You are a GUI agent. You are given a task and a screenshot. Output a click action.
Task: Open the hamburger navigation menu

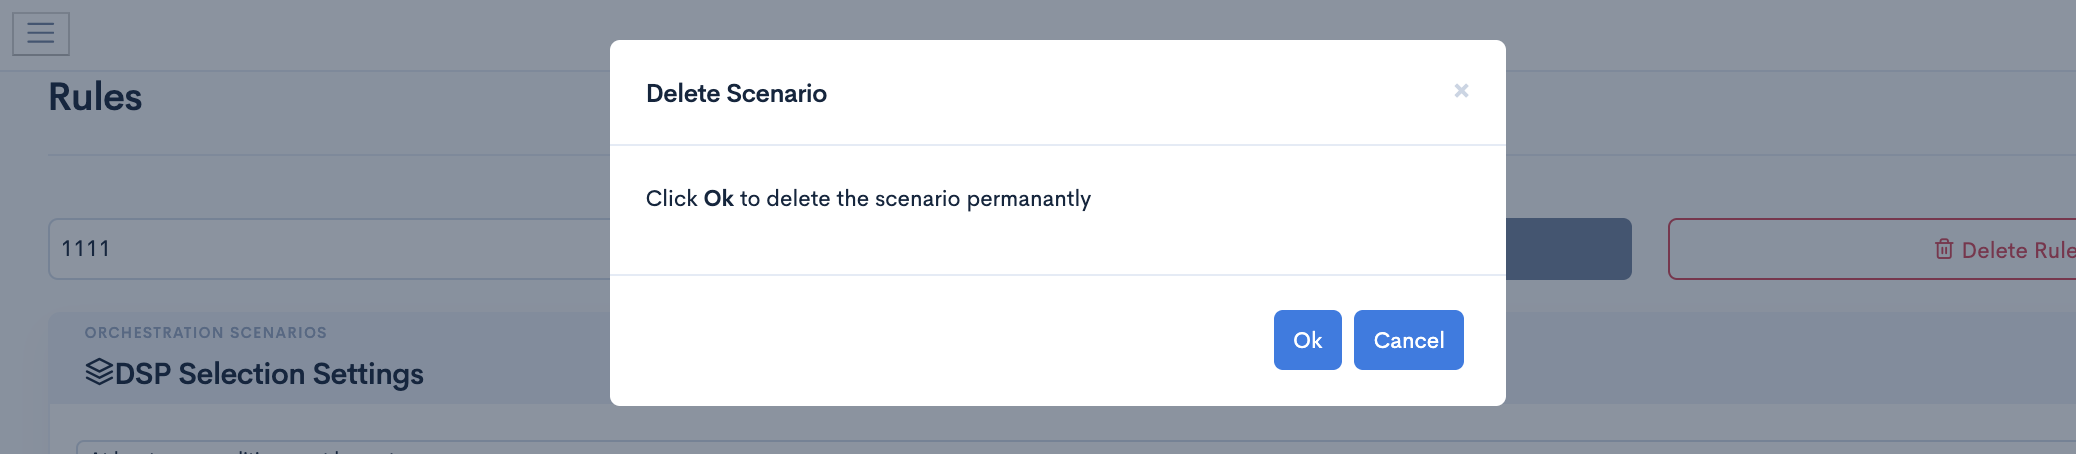(x=41, y=33)
